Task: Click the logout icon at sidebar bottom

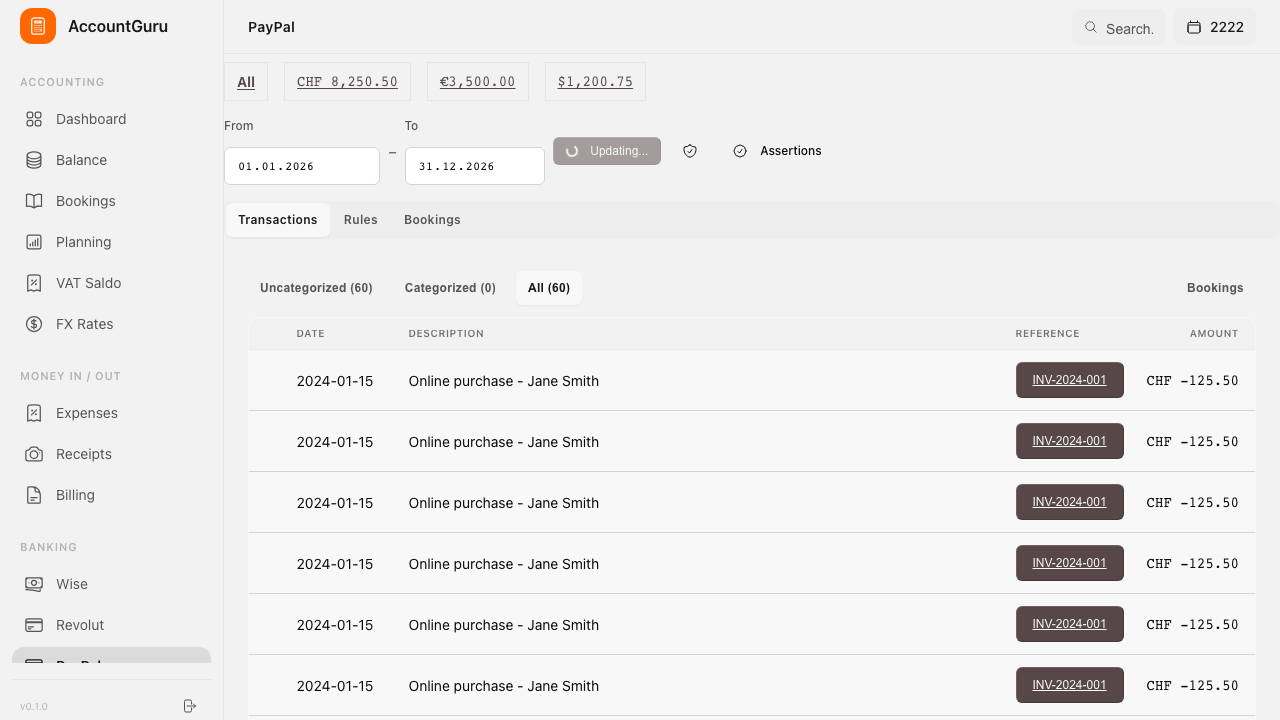Action: (190, 706)
